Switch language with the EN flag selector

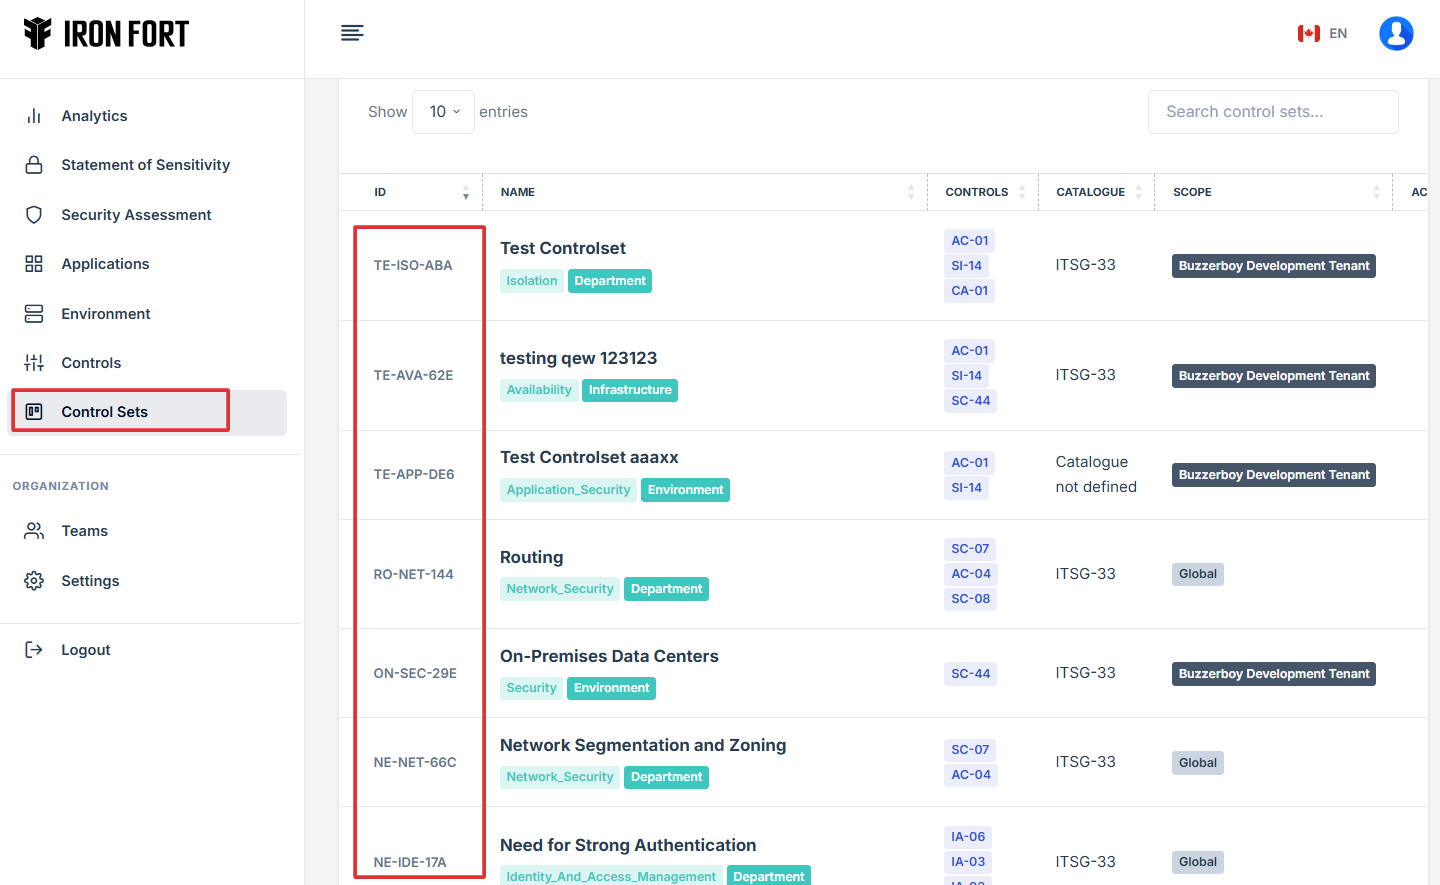click(1322, 33)
